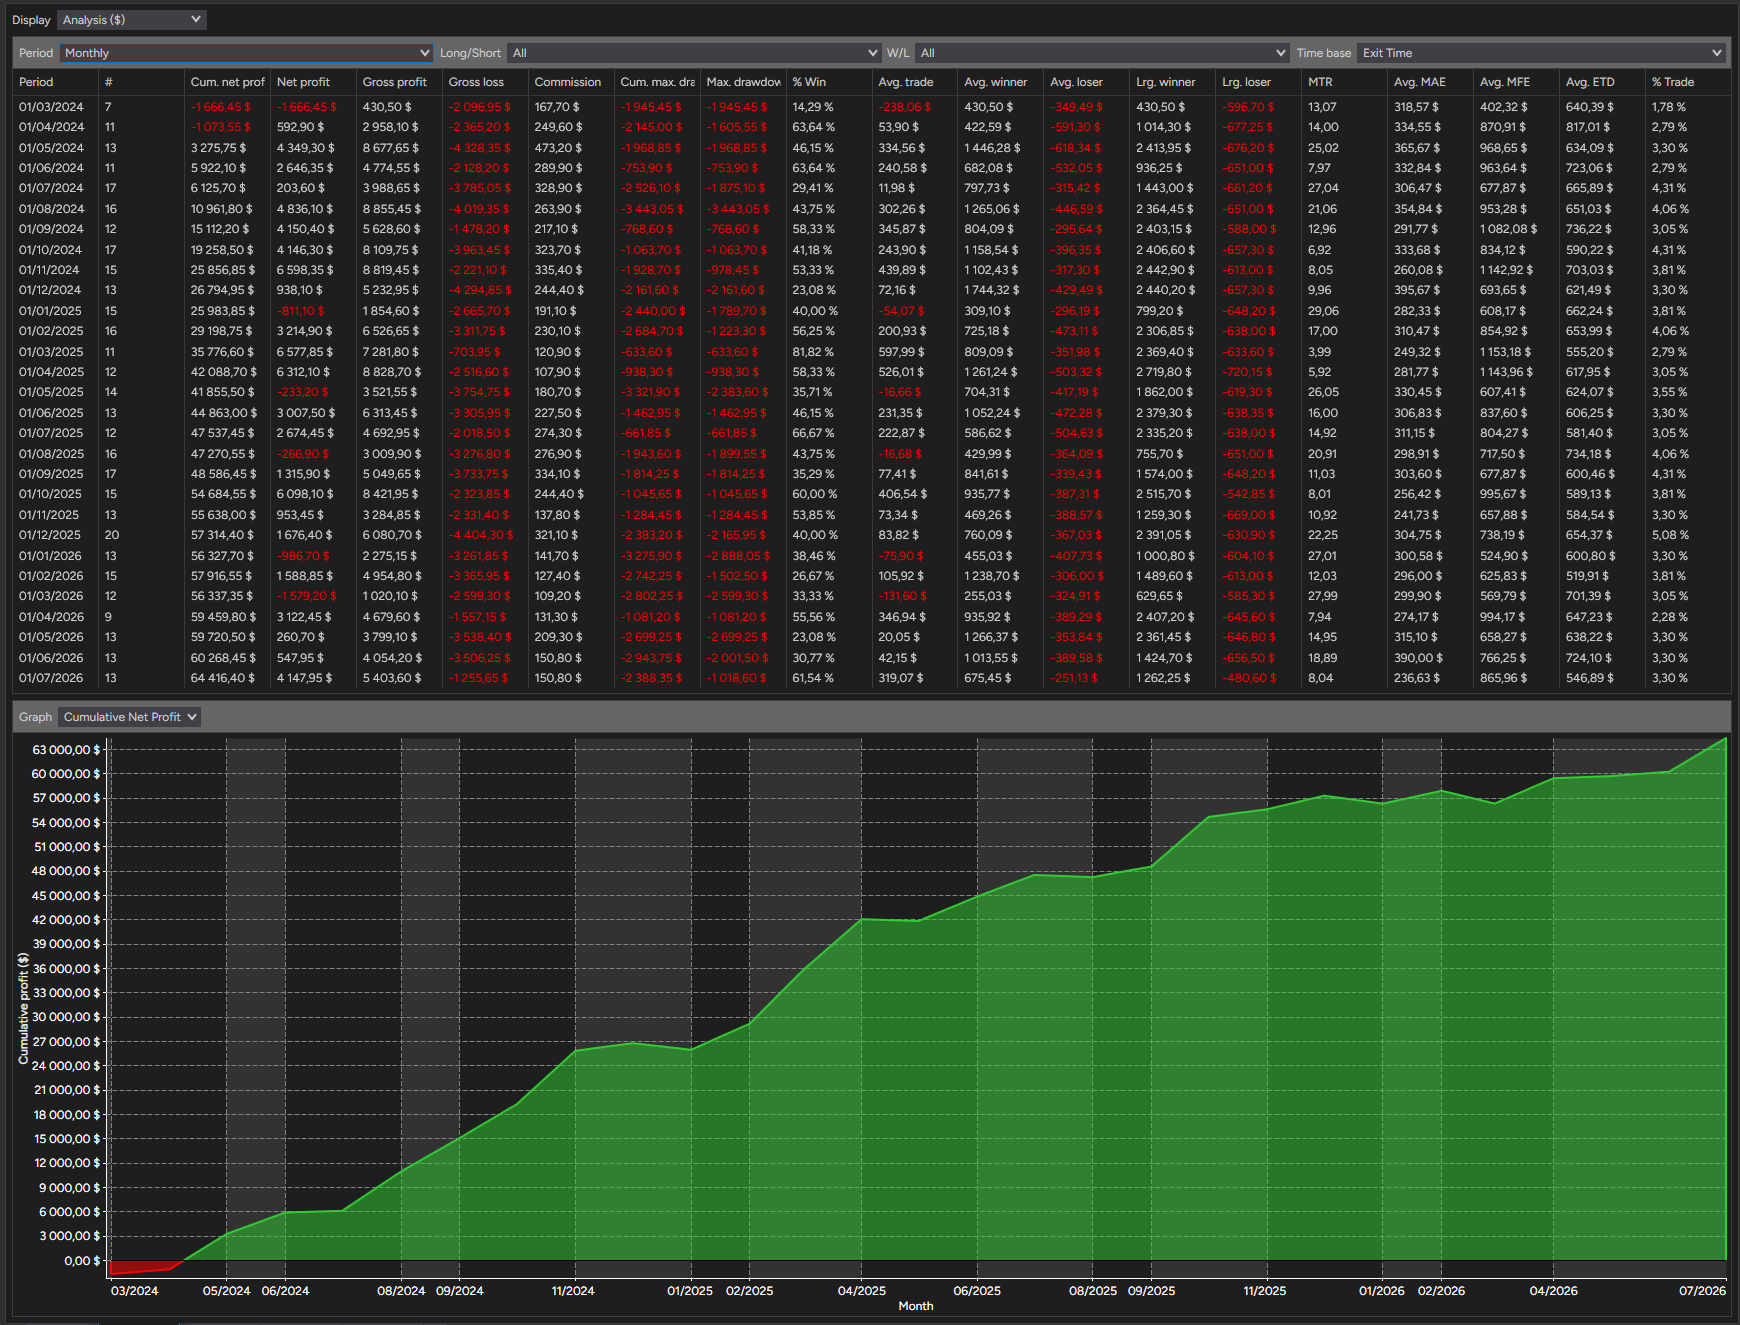The image size is (1740, 1325).
Task: Select the 01/01/2026 period row
Action: click(872, 556)
